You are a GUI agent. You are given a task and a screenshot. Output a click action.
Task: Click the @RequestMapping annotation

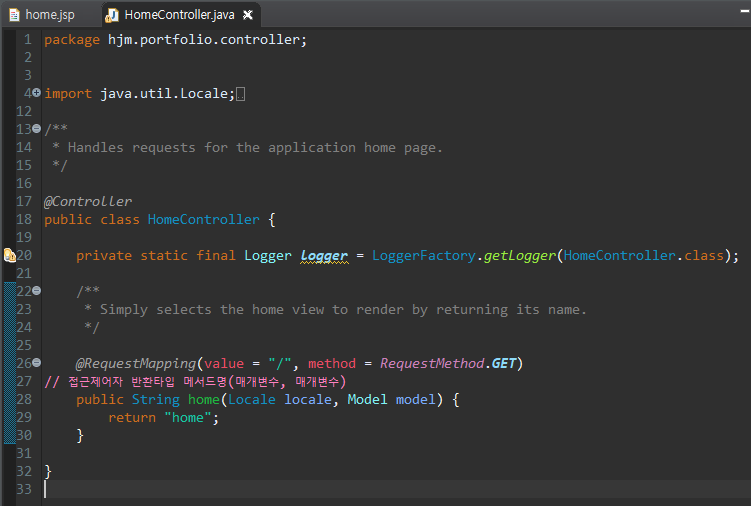[136, 364]
